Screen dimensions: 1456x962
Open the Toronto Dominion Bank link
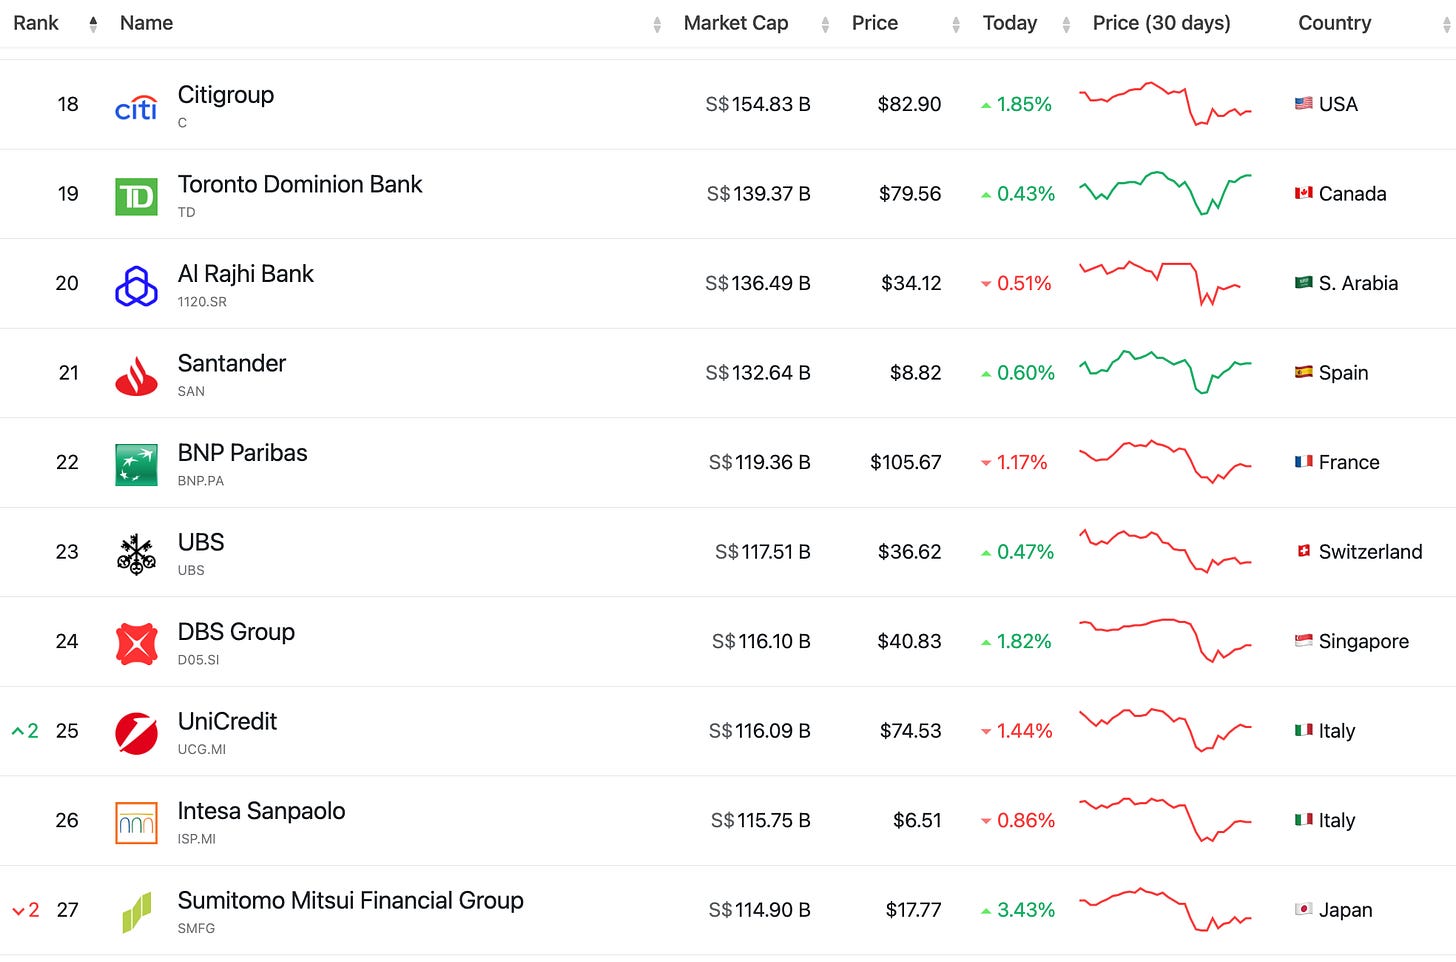tap(300, 184)
